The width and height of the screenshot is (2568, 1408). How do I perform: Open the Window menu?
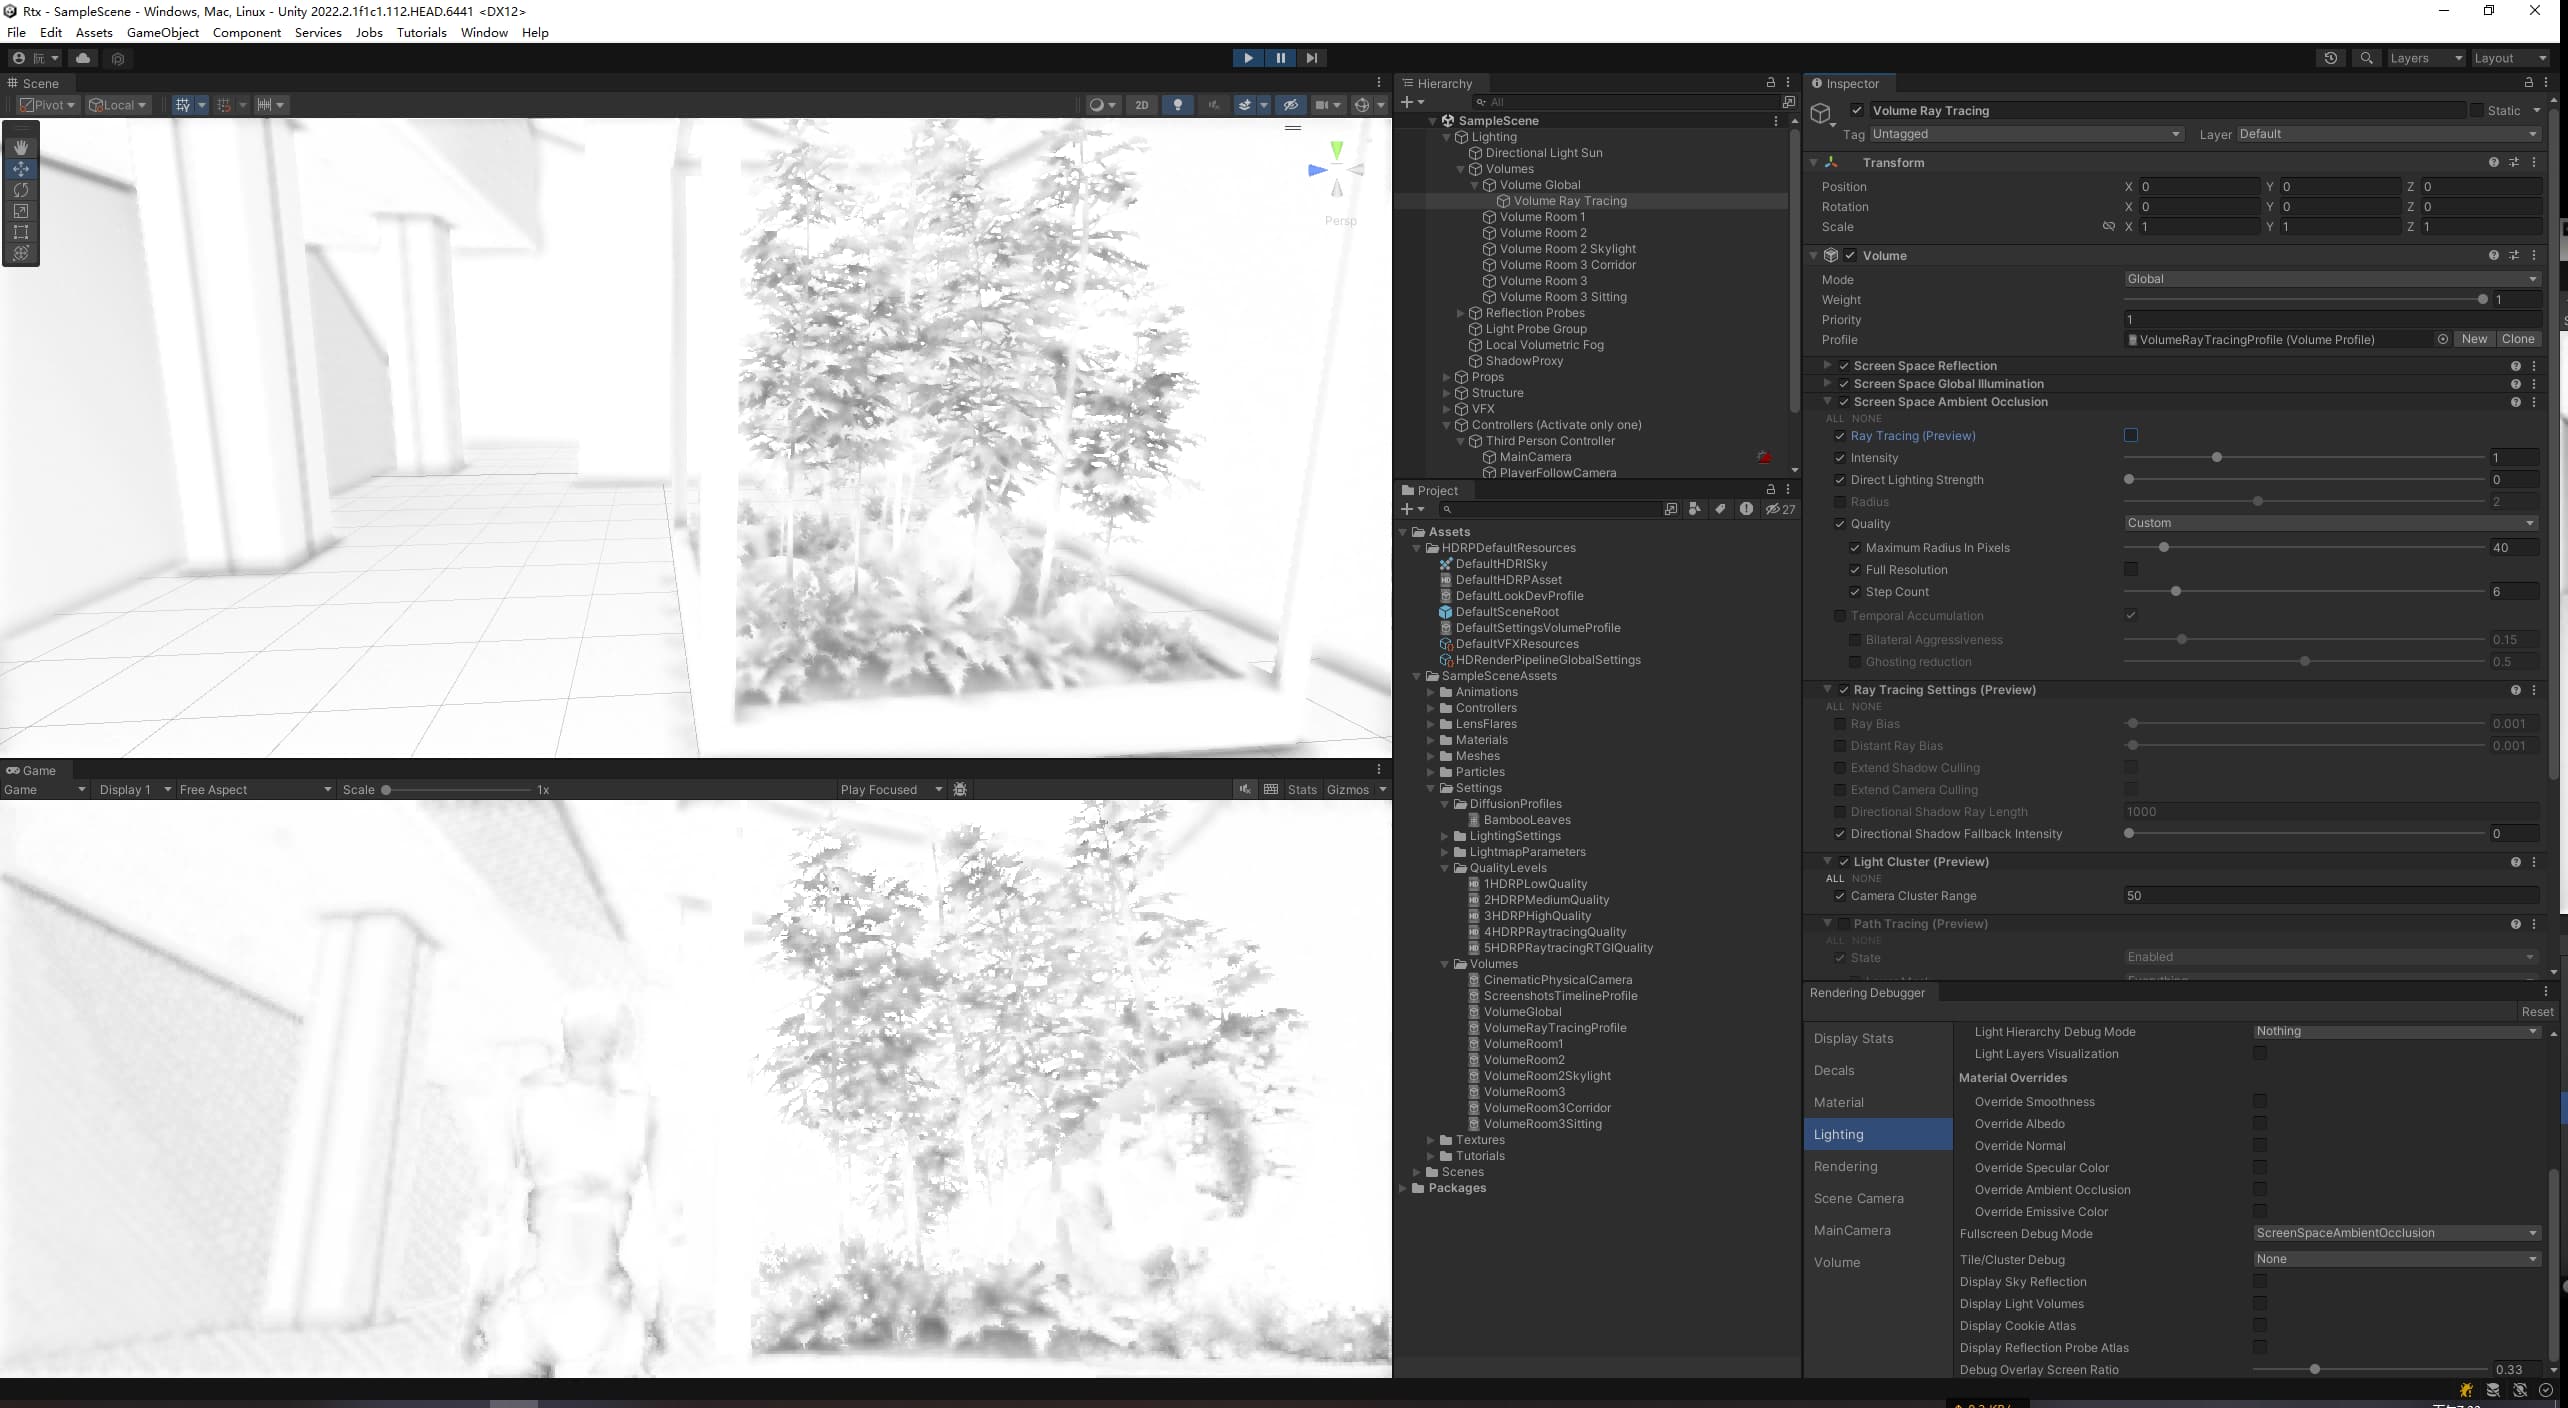[x=484, y=32]
